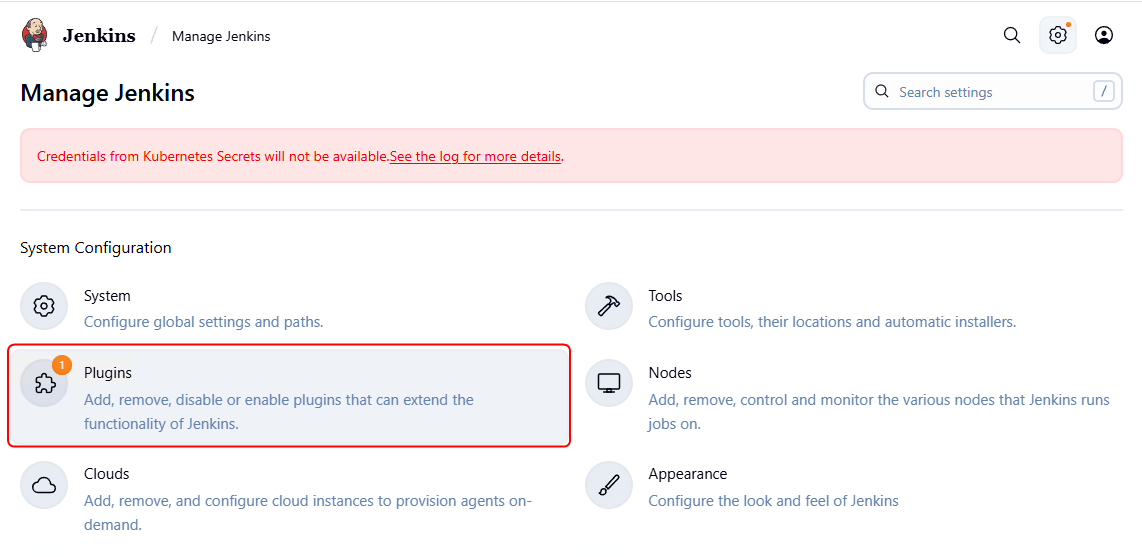
Task: Click the Manage Jenkins gear icon in header
Action: click(x=1058, y=35)
